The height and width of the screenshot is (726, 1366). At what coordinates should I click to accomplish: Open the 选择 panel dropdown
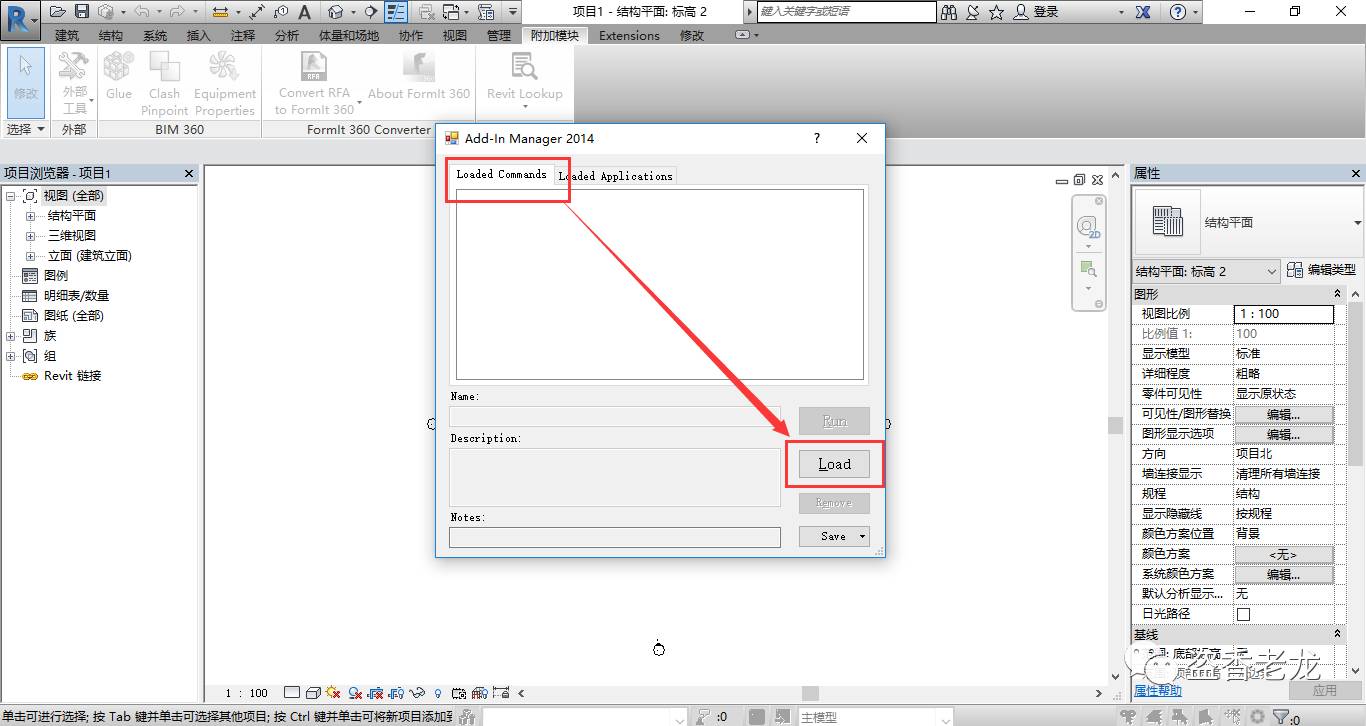pyautogui.click(x=26, y=129)
